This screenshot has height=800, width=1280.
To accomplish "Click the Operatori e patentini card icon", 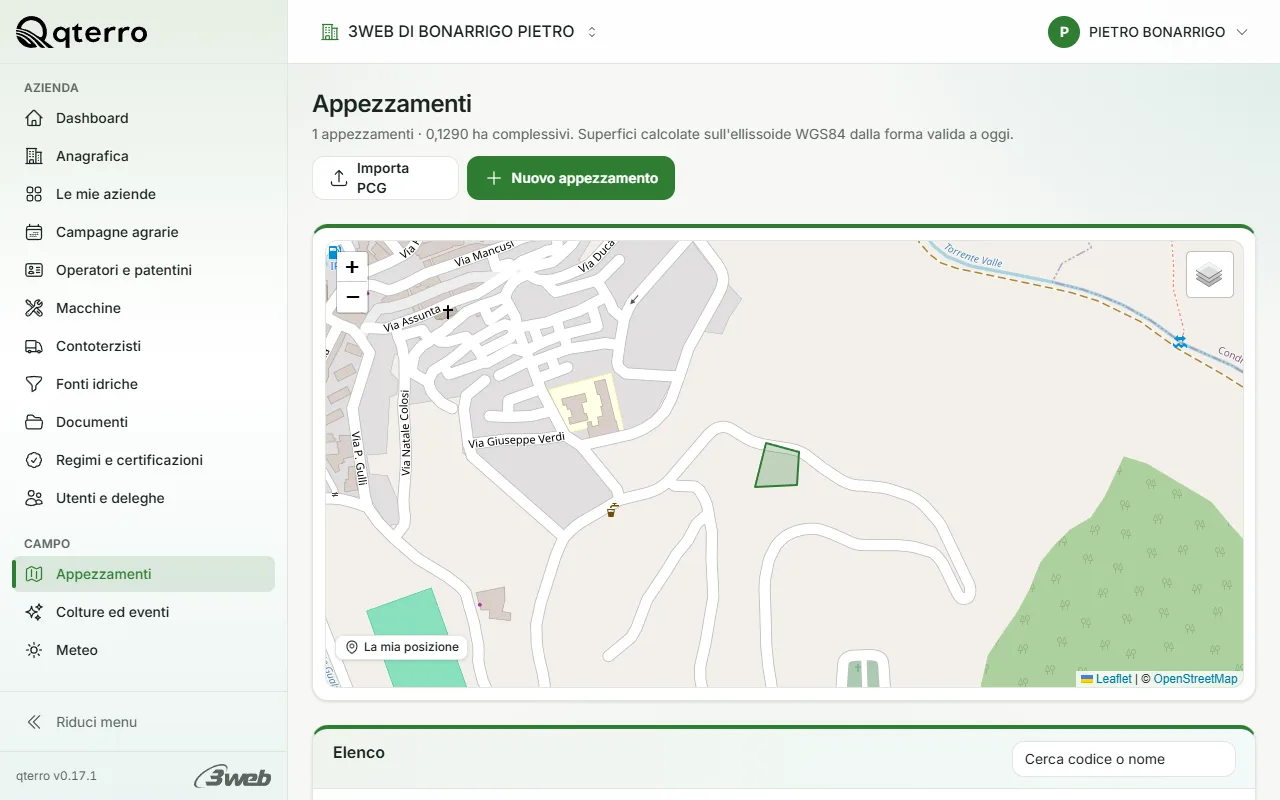I will [34, 270].
